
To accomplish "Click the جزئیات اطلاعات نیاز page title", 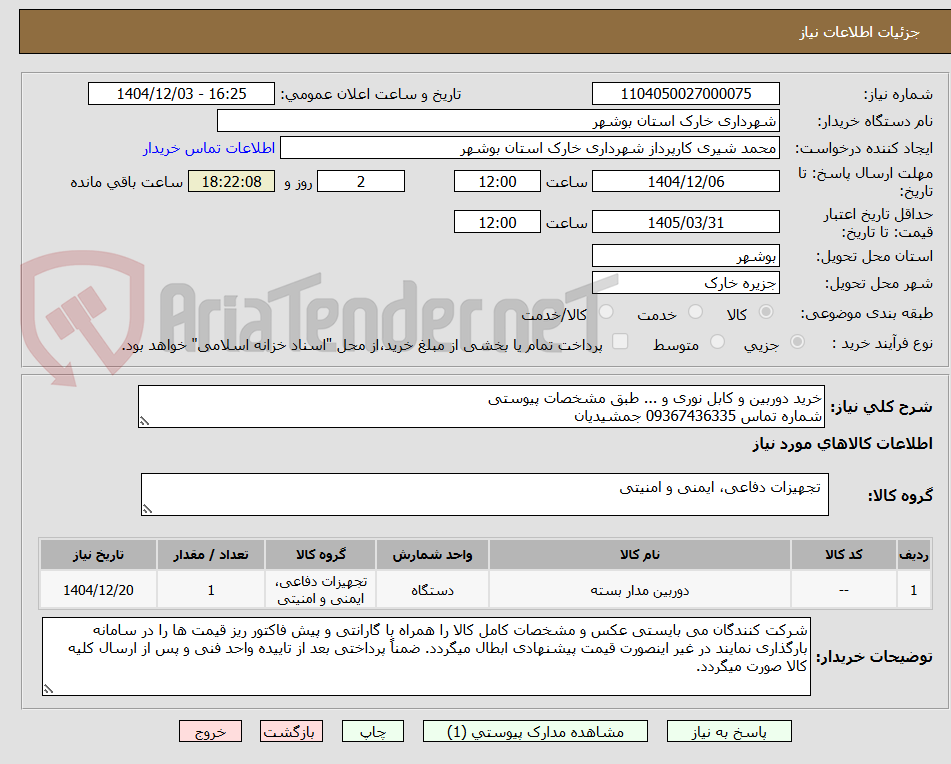I will click(x=859, y=32).
